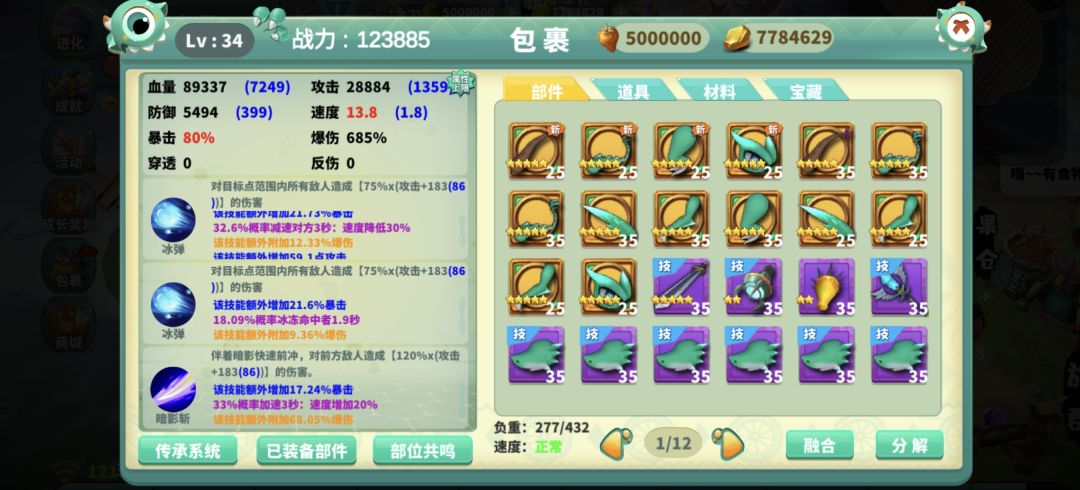Select first new five-star tail part
1080x490 pixels.
tap(536, 151)
